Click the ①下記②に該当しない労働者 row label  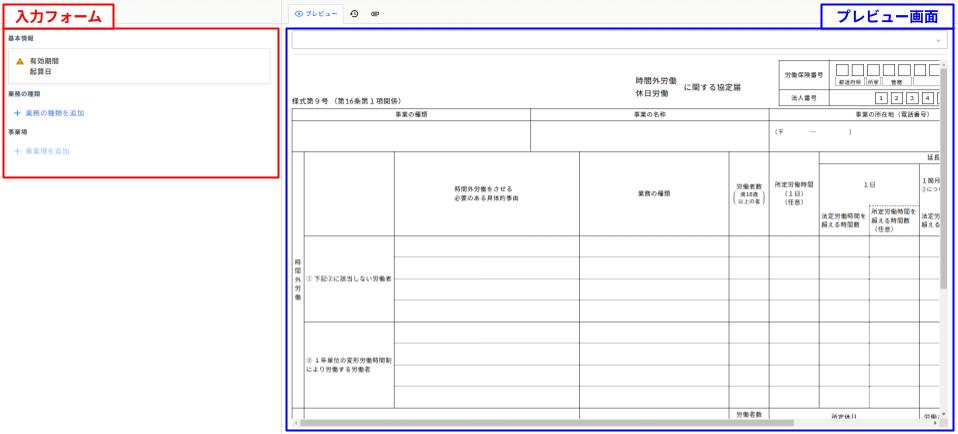tap(349, 279)
